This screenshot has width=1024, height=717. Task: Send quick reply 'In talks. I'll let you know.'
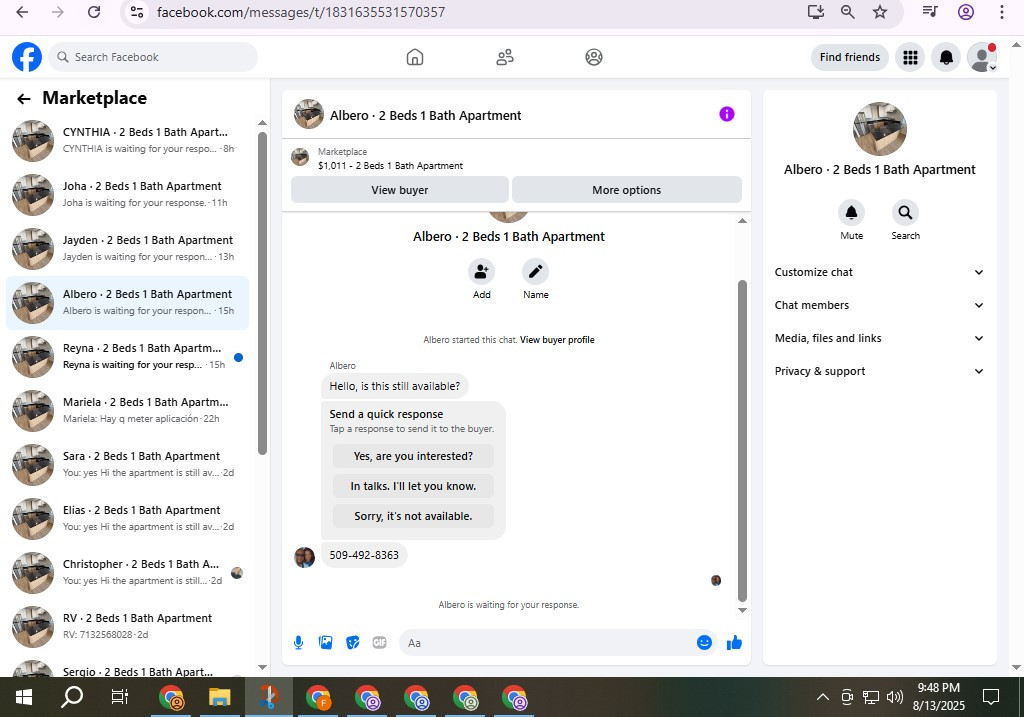413,486
